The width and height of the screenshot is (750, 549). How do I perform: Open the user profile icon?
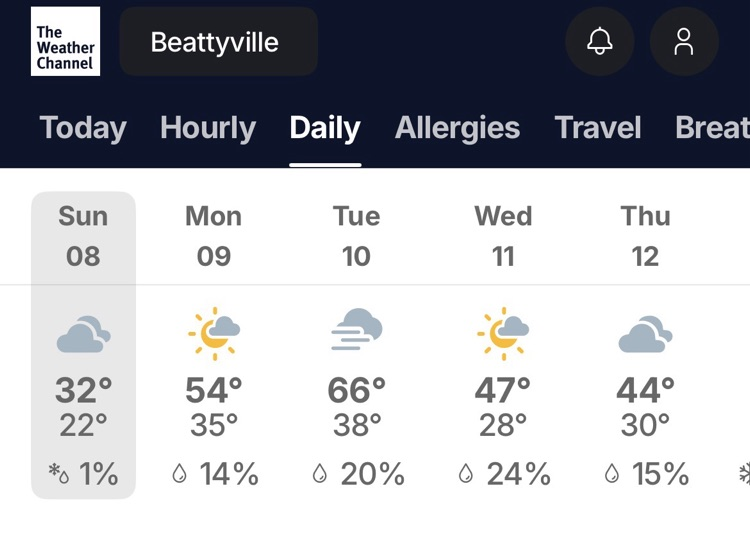pos(684,42)
